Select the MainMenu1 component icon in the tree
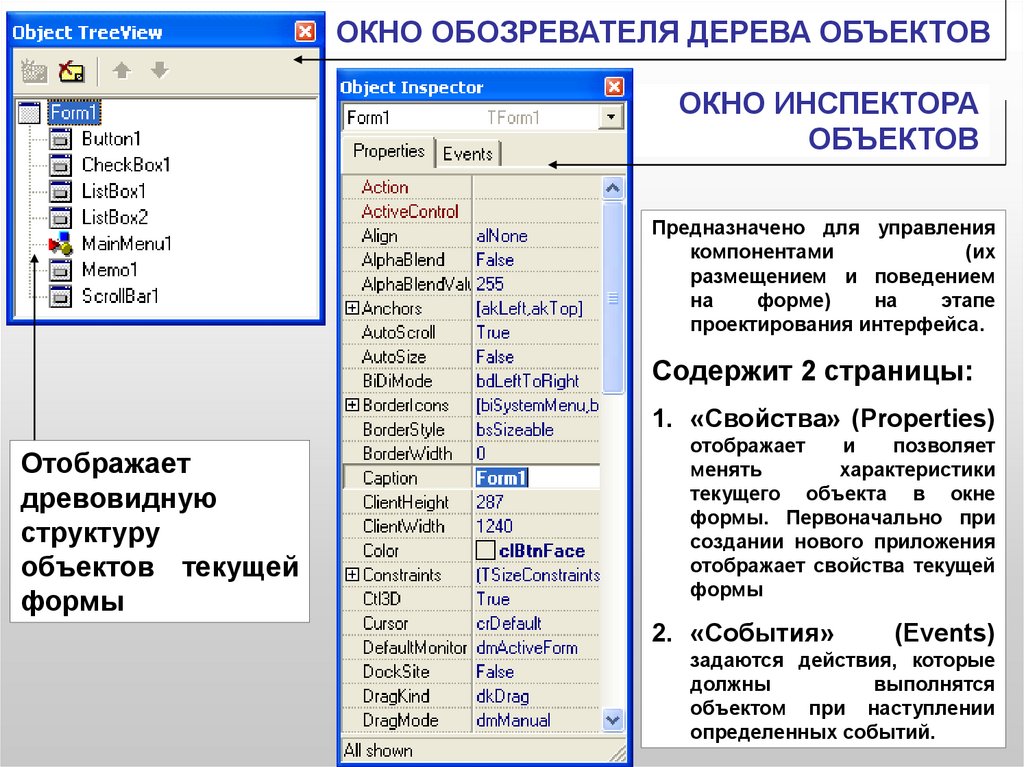 coord(61,243)
